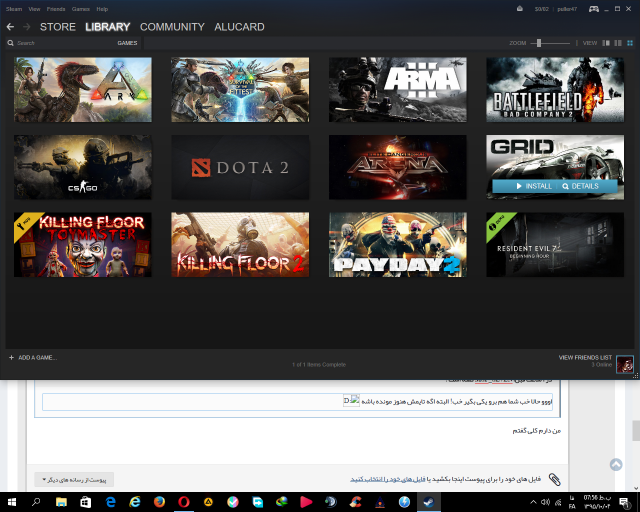The width and height of the screenshot is (640, 512).
Task: Select Resident Evil 7 Beginning Hour tile
Action: [555, 245]
